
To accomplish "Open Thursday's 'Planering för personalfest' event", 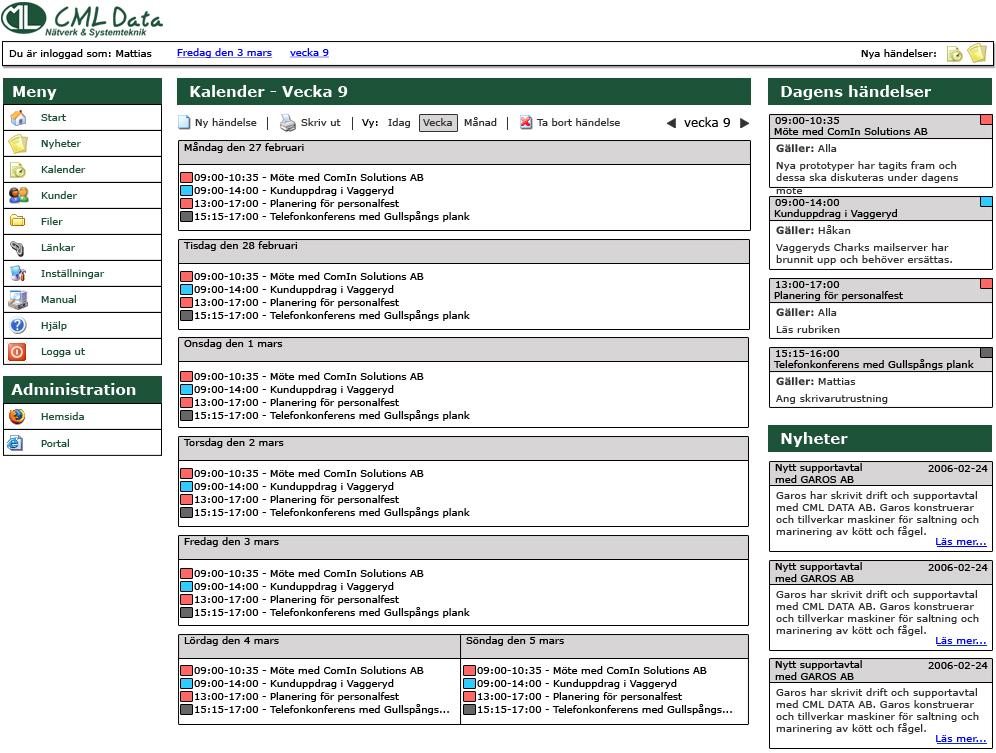I will point(296,499).
